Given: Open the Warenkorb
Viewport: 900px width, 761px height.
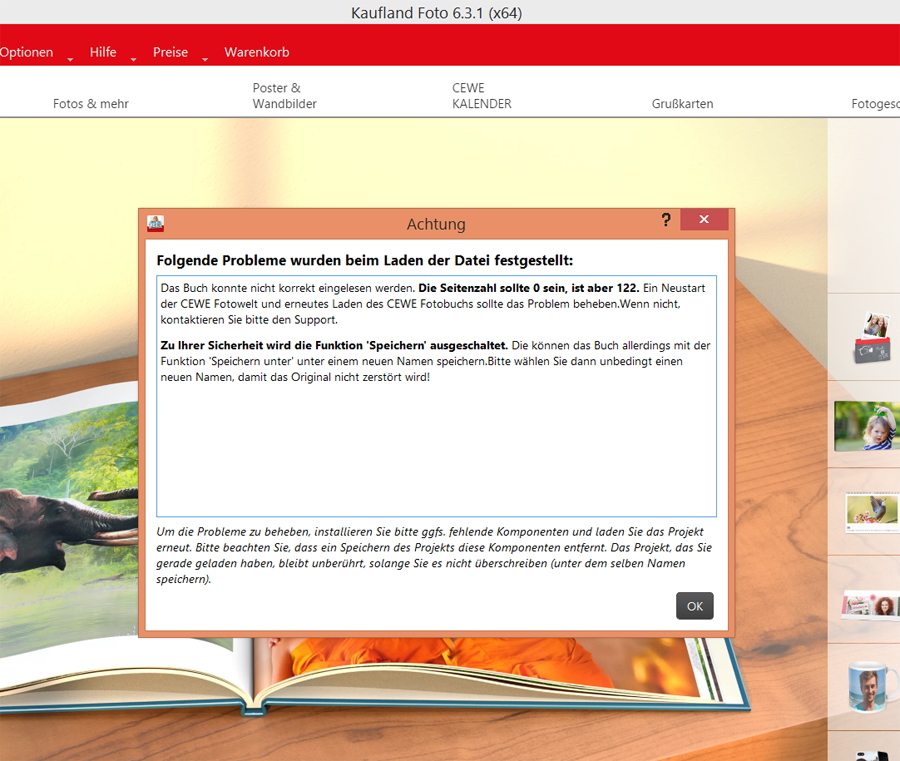Looking at the screenshot, I should coord(257,52).
